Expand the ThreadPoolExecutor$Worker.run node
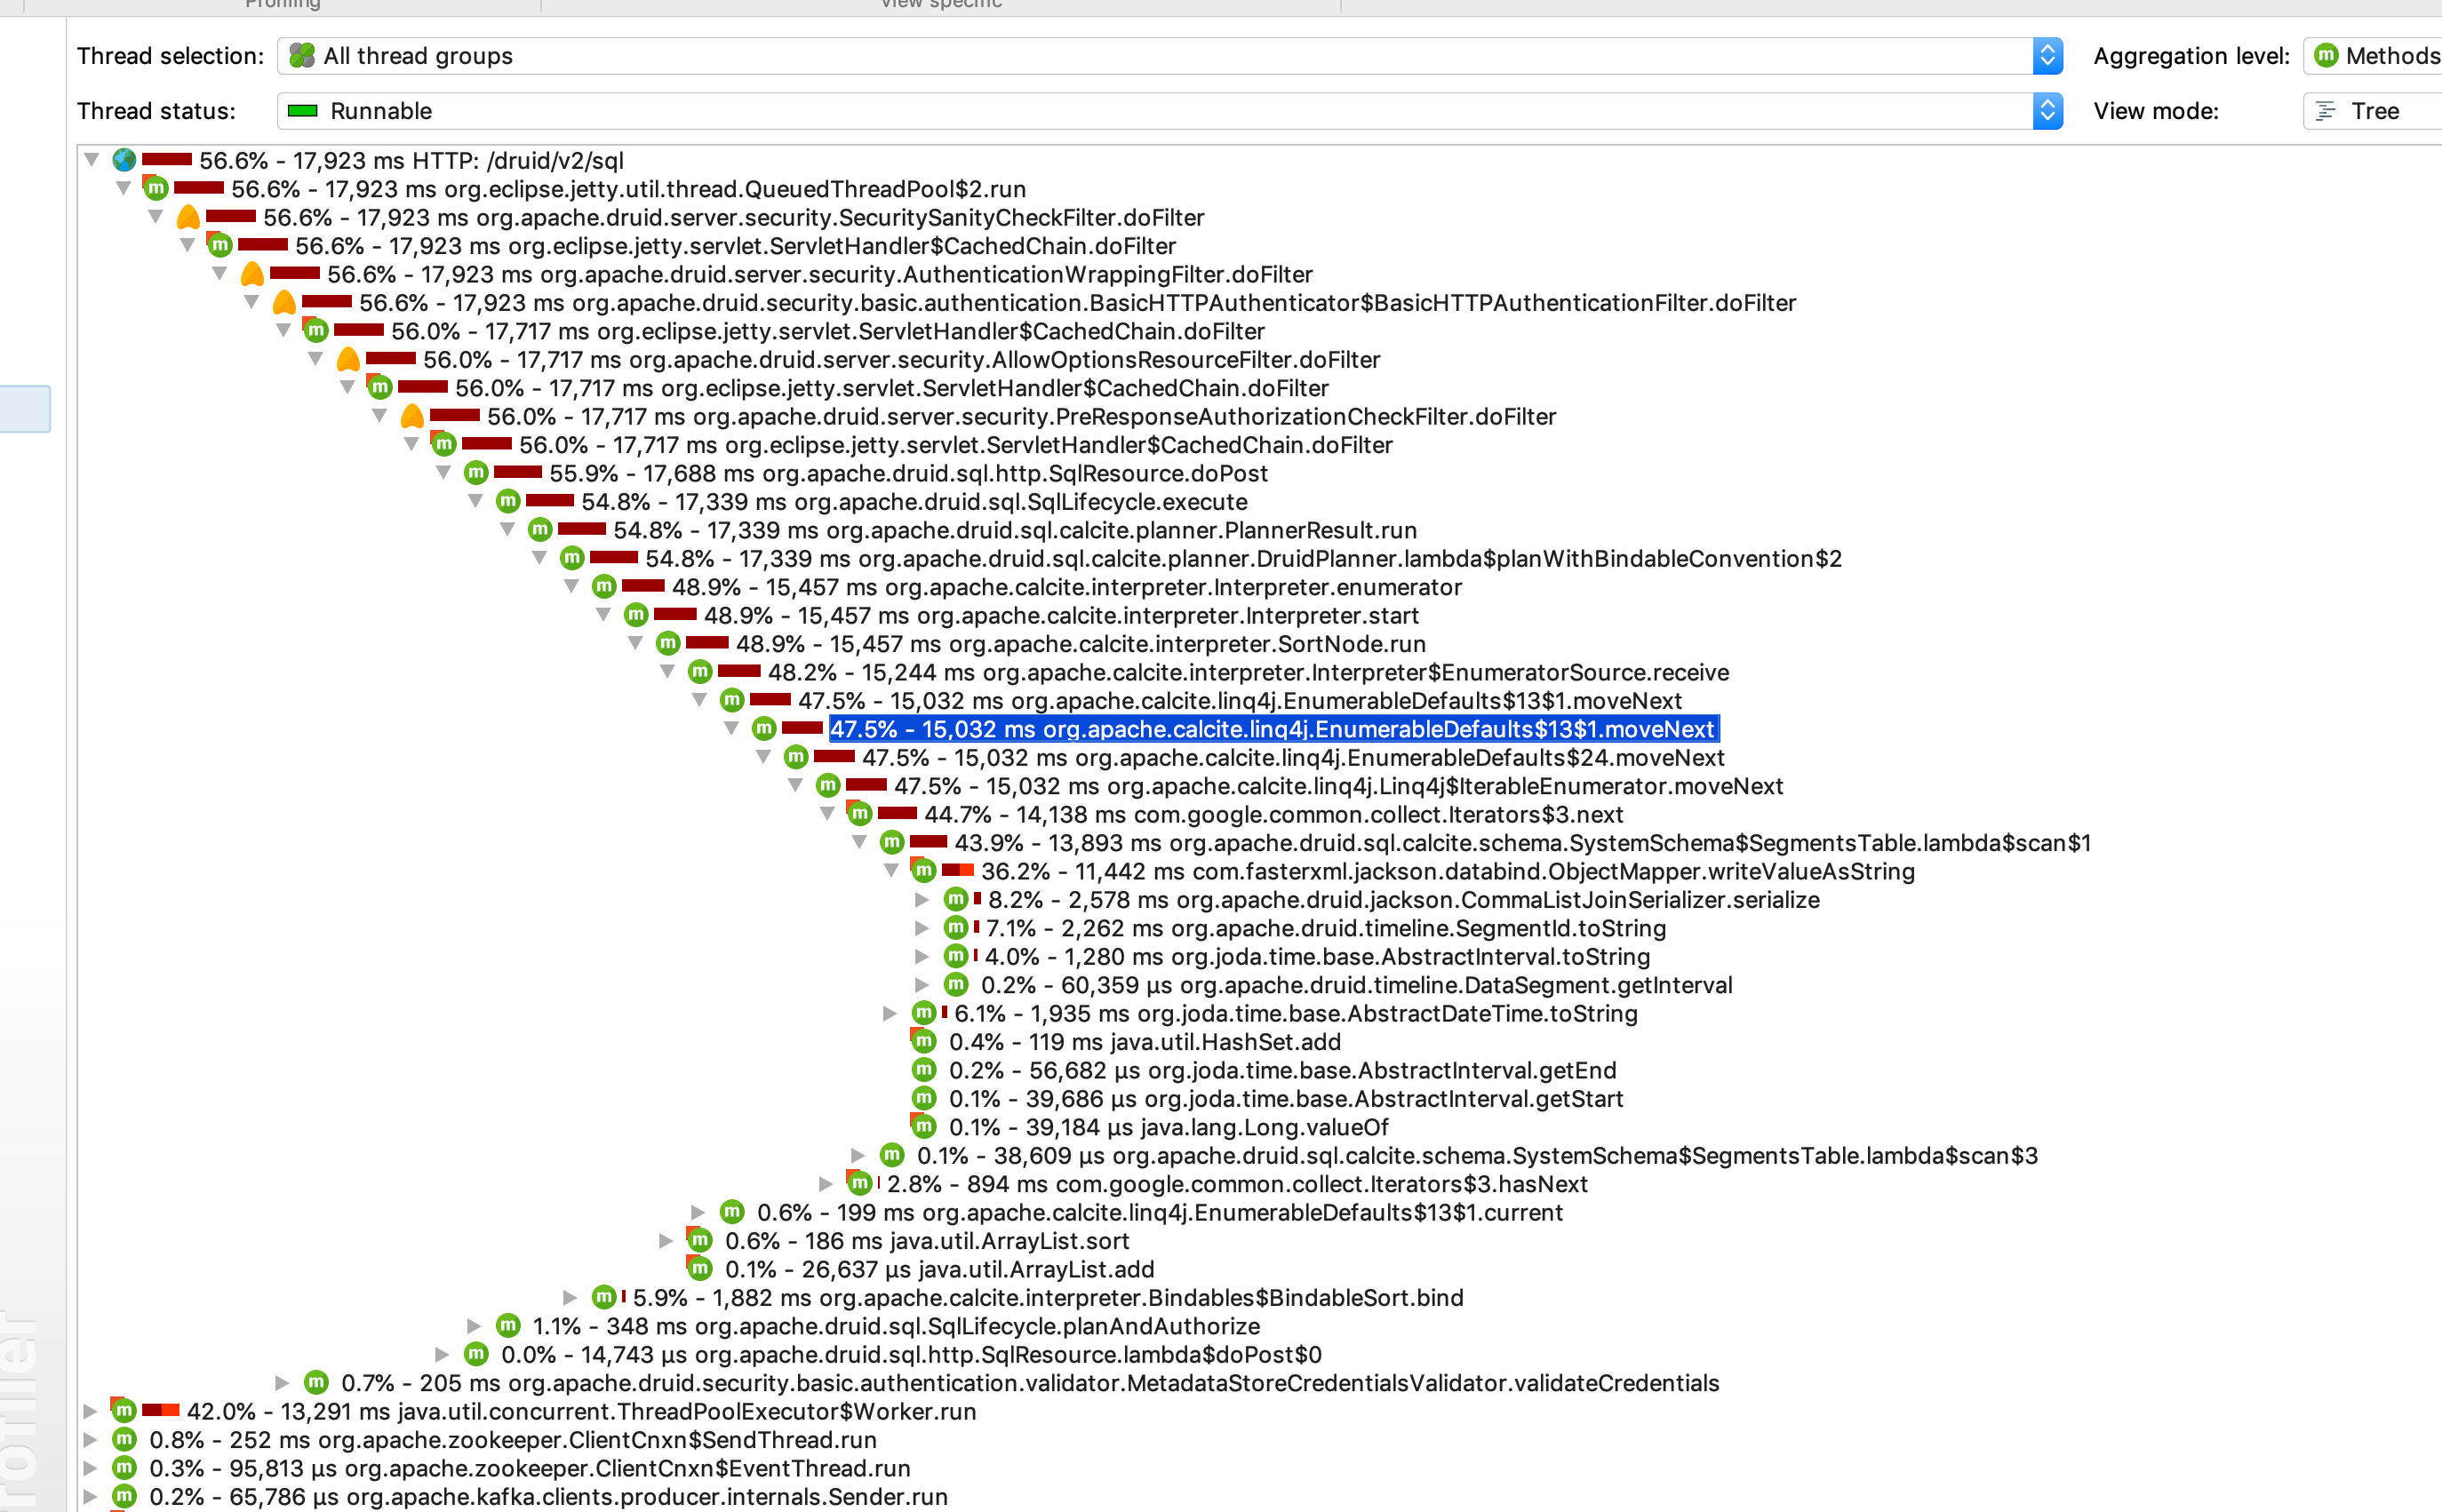Image resolution: width=2442 pixels, height=1512 pixels. [90, 1411]
